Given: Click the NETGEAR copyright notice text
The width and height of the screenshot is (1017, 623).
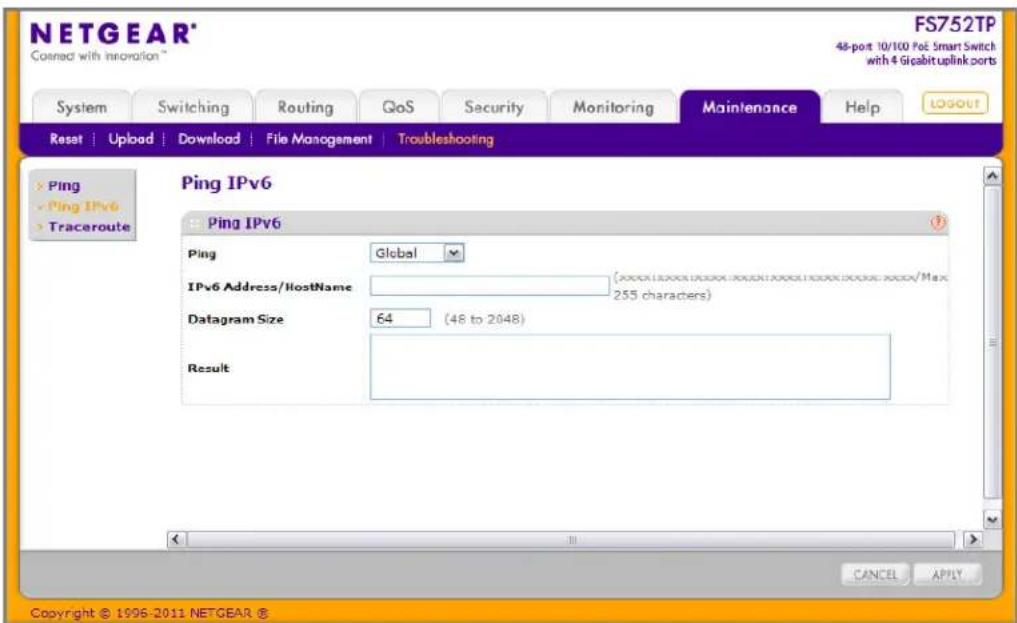Looking at the screenshot, I should pos(149,613).
